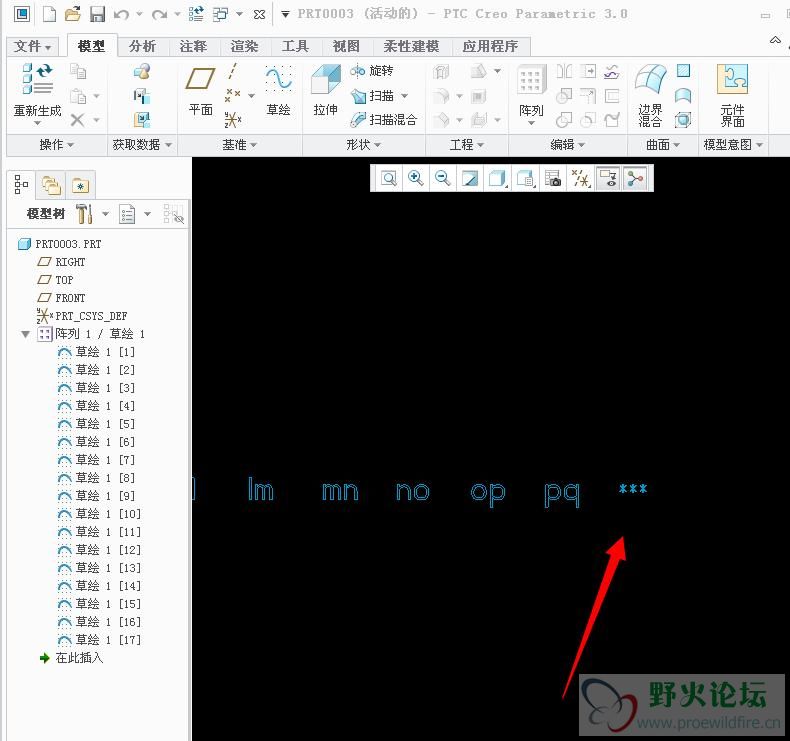Select PRT_CSYS_DEF in the model tree
790x741 pixels.
tap(82, 316)
